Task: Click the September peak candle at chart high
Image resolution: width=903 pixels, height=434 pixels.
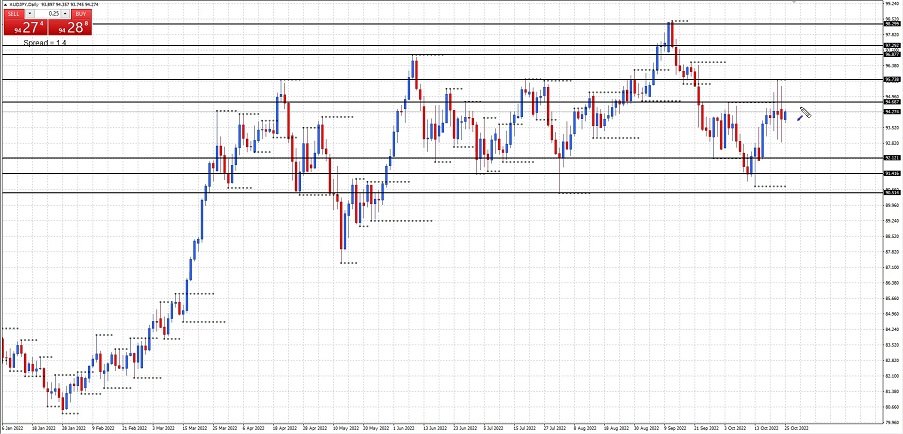Action: [672, 33]
